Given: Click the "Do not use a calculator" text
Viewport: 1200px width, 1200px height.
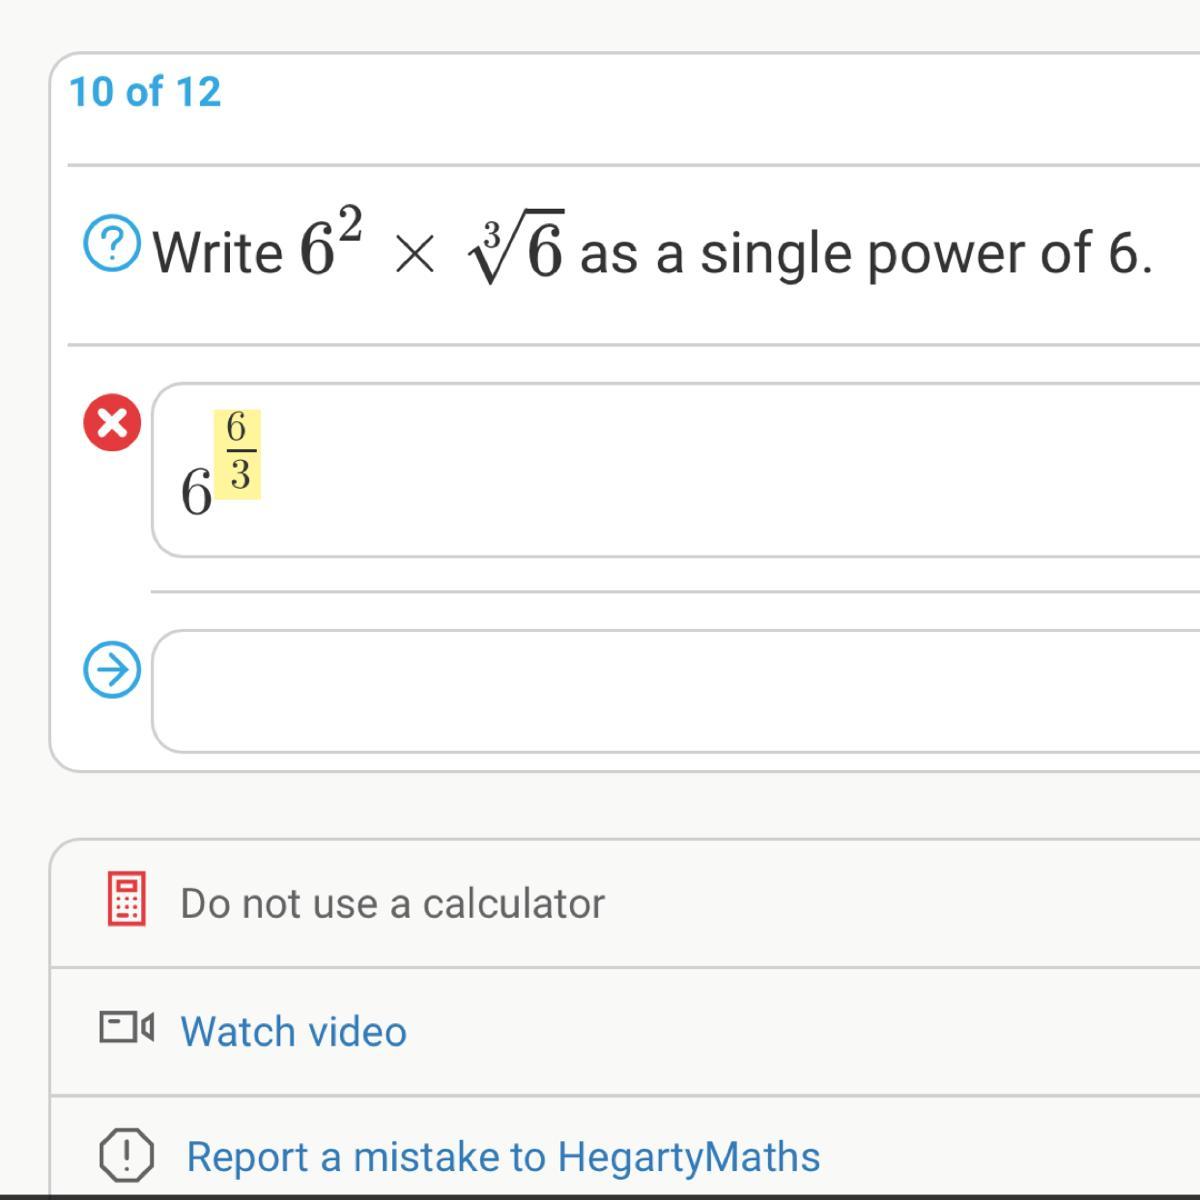Looking at the screenshot, I should tap(392, 903).
